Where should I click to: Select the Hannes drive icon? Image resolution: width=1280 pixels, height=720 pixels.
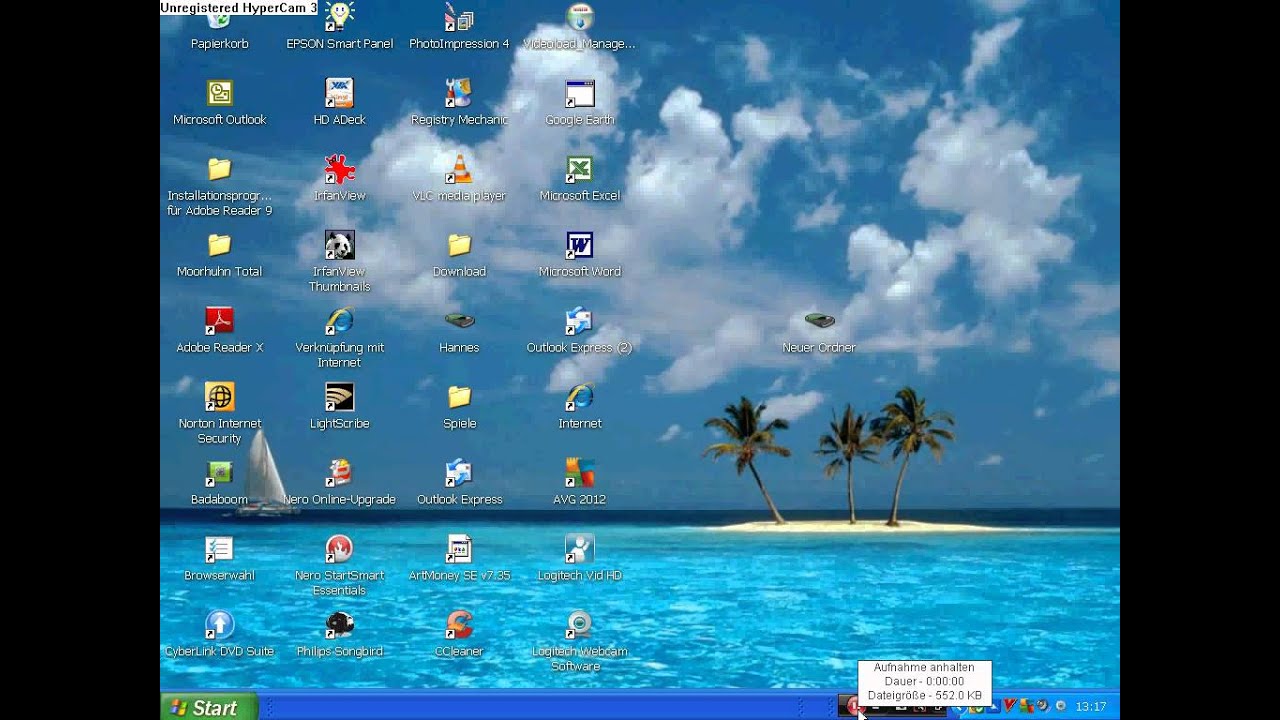(x=459, y=321)
